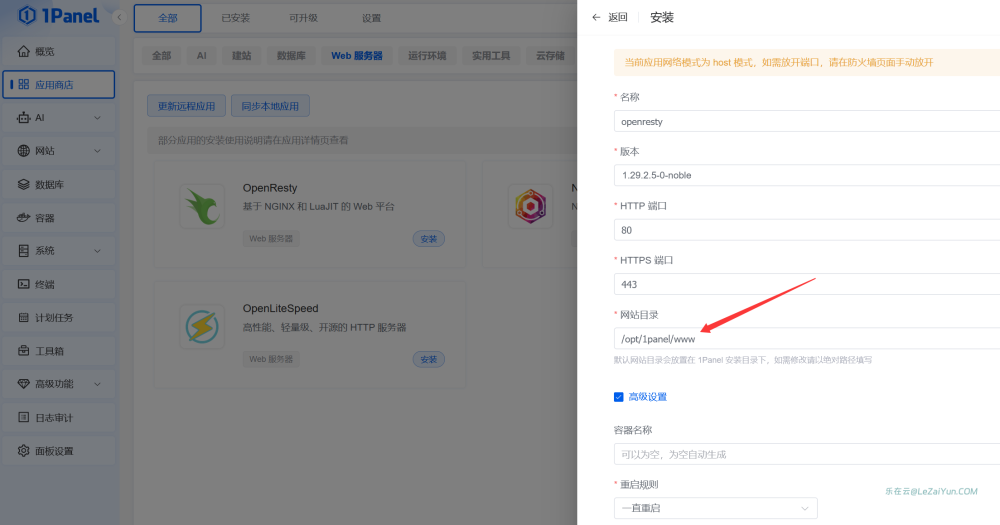Click the OpenLiteSpeed app title
The image size is (1000, 525).
pos(280,308)
